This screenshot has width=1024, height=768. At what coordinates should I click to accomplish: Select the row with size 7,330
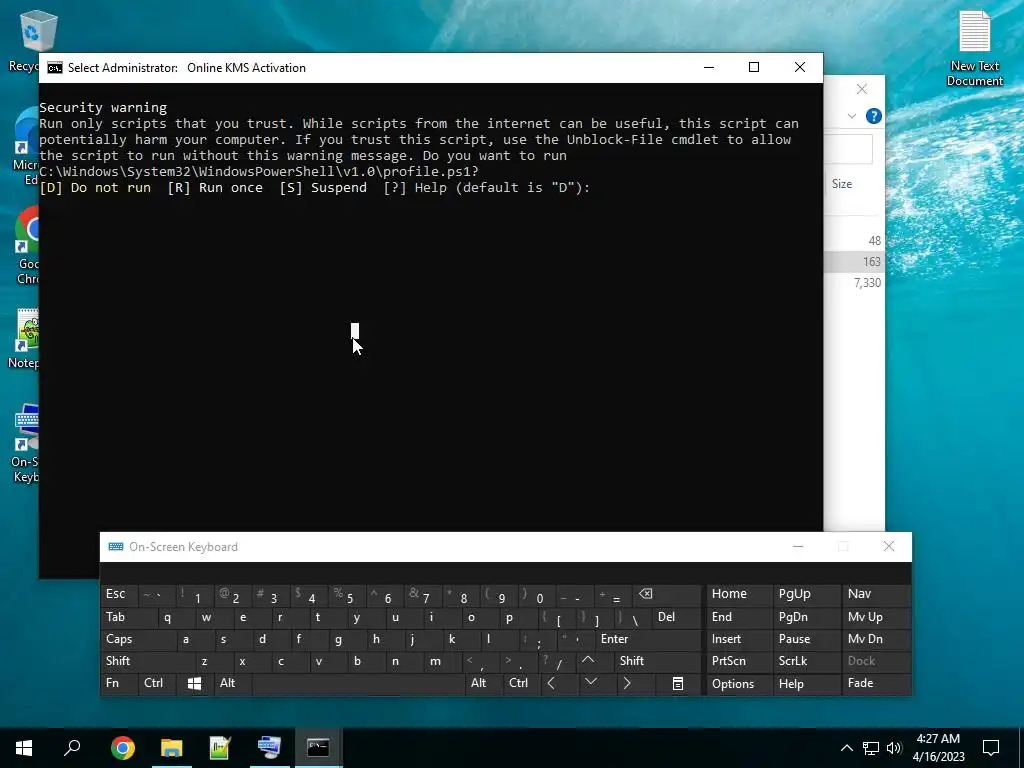coord(854,283)
